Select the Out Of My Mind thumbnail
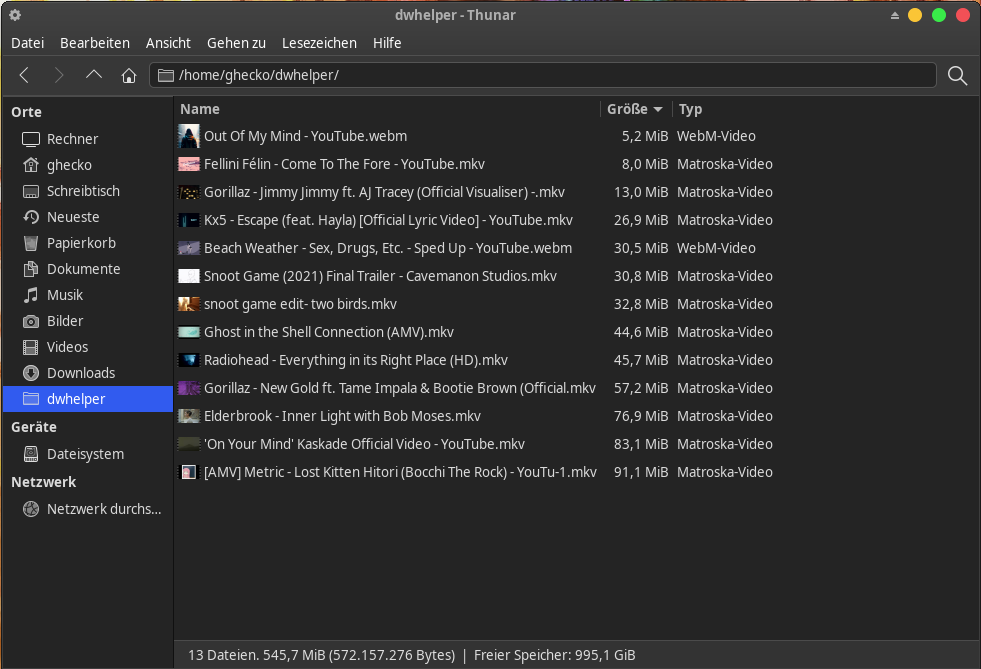Image resolution: width=981 pixels, height=669 pixels. tap(188, 136)
